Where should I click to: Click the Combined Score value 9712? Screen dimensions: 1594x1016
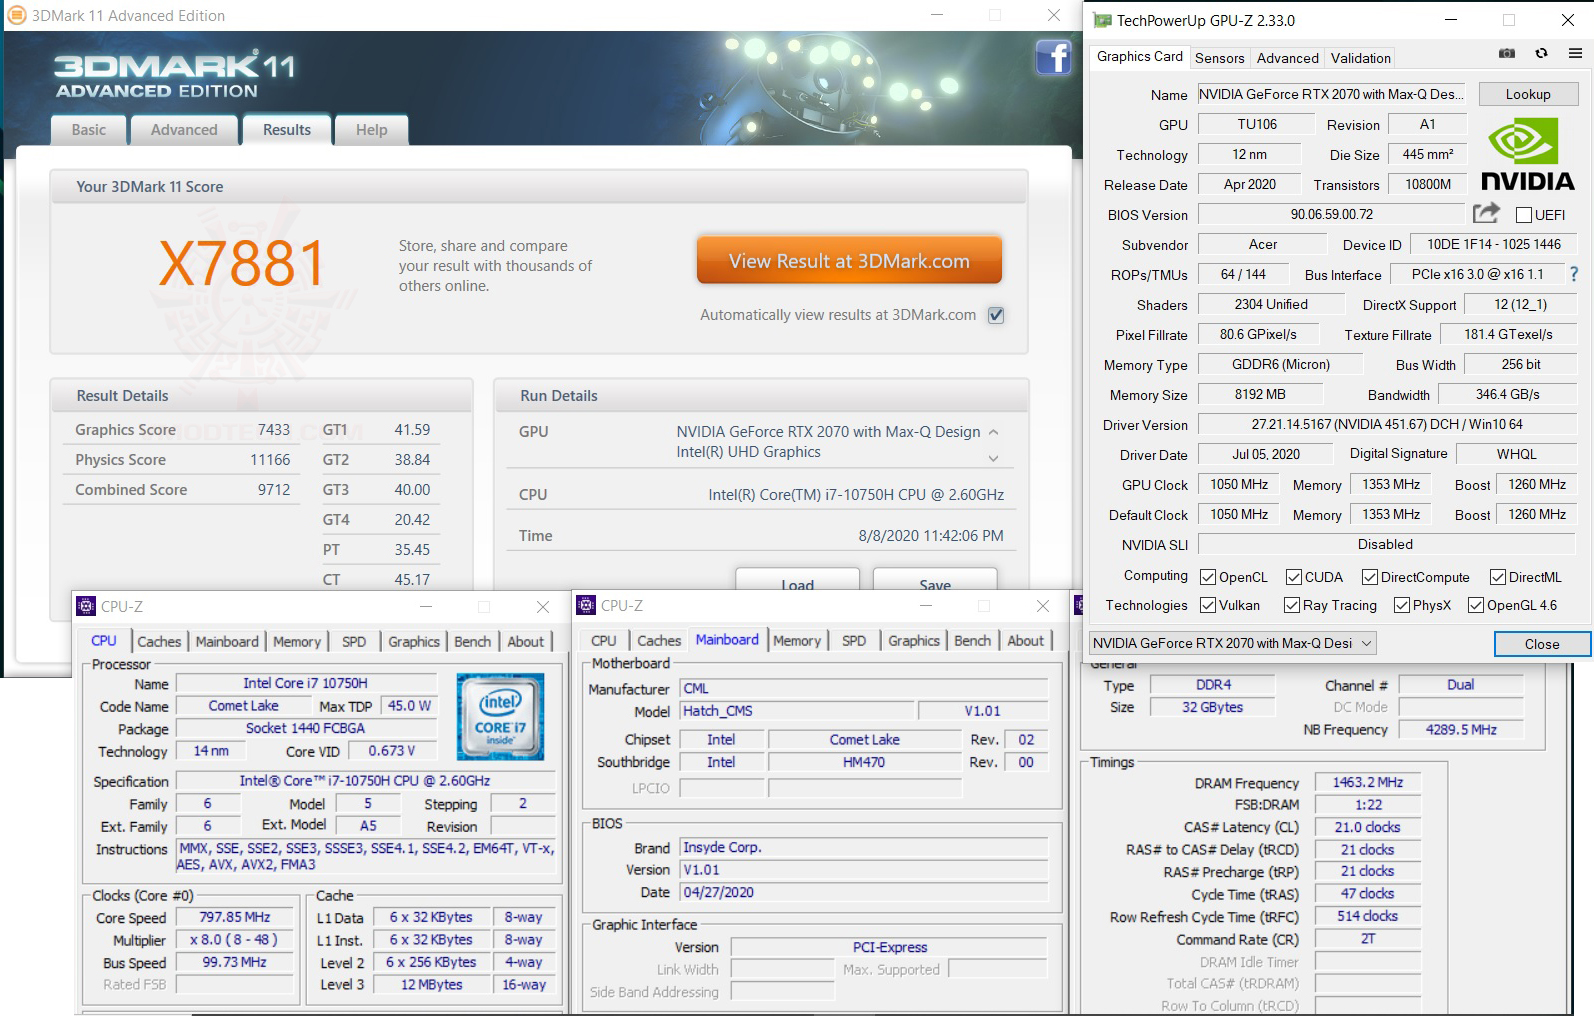point(274,490)
